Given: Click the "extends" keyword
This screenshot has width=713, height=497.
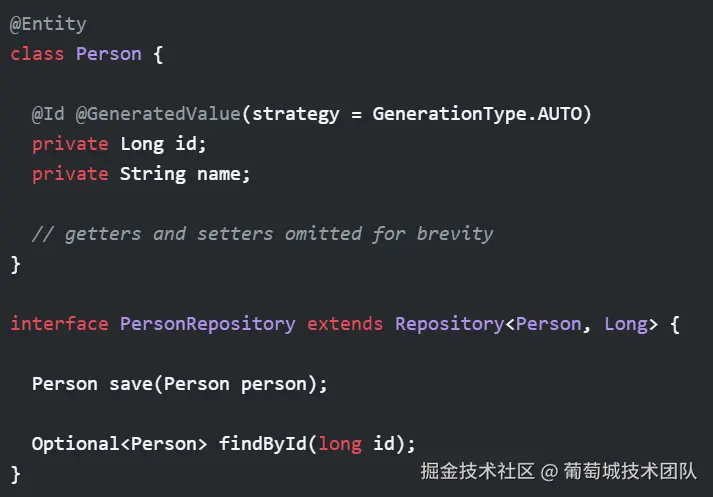Looking at the screenshot, I should [345, 324].
